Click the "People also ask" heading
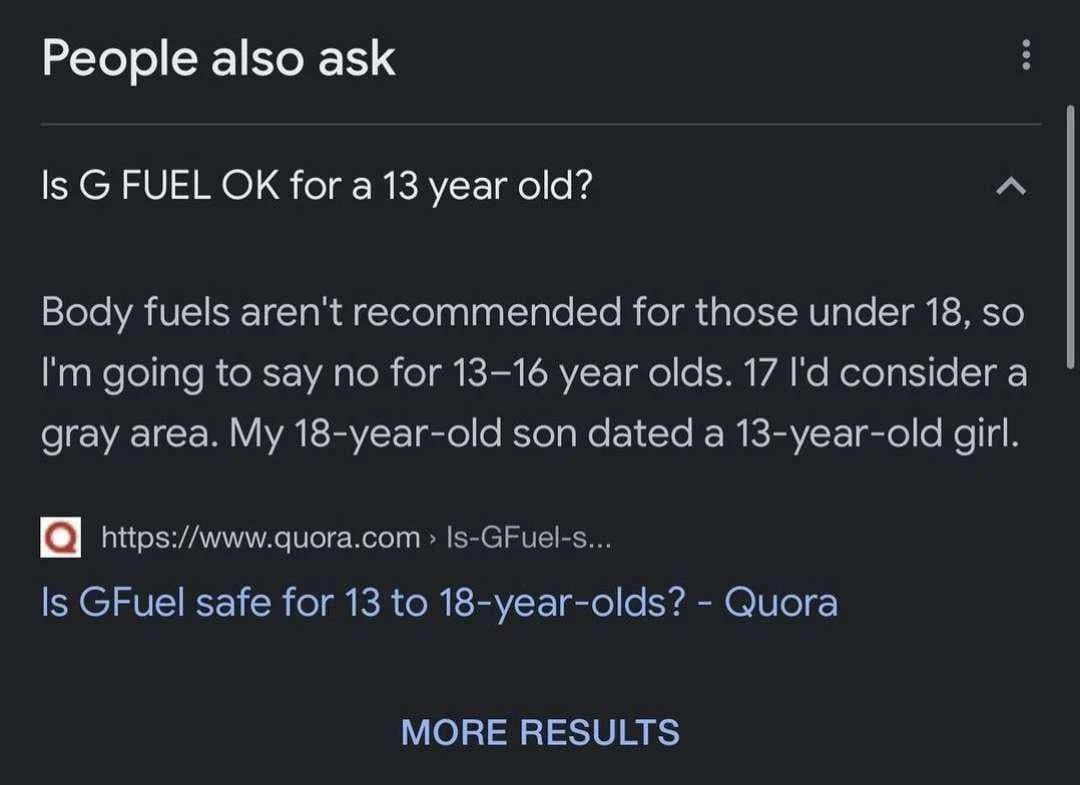The height and width of the screenshot is (785, 1080). pos(218,59)
